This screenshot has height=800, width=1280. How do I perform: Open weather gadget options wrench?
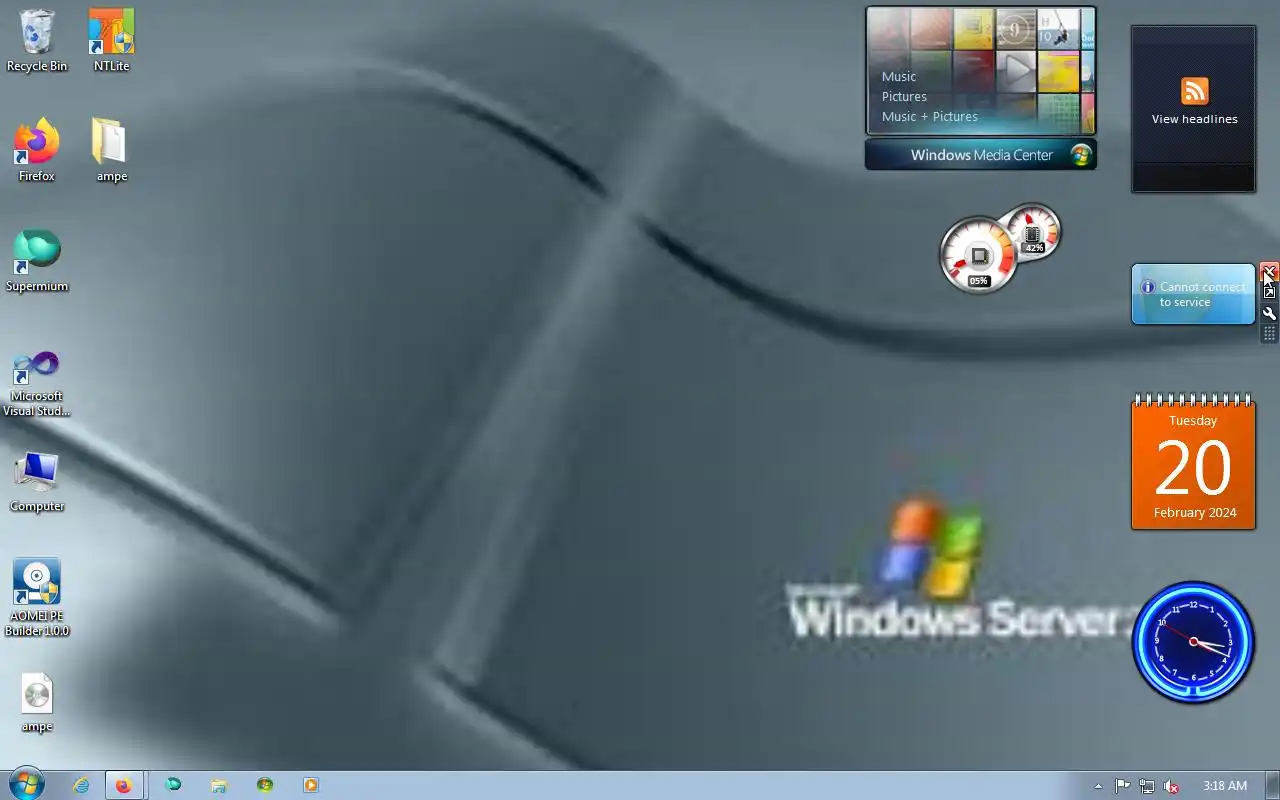click(1269, 313)
